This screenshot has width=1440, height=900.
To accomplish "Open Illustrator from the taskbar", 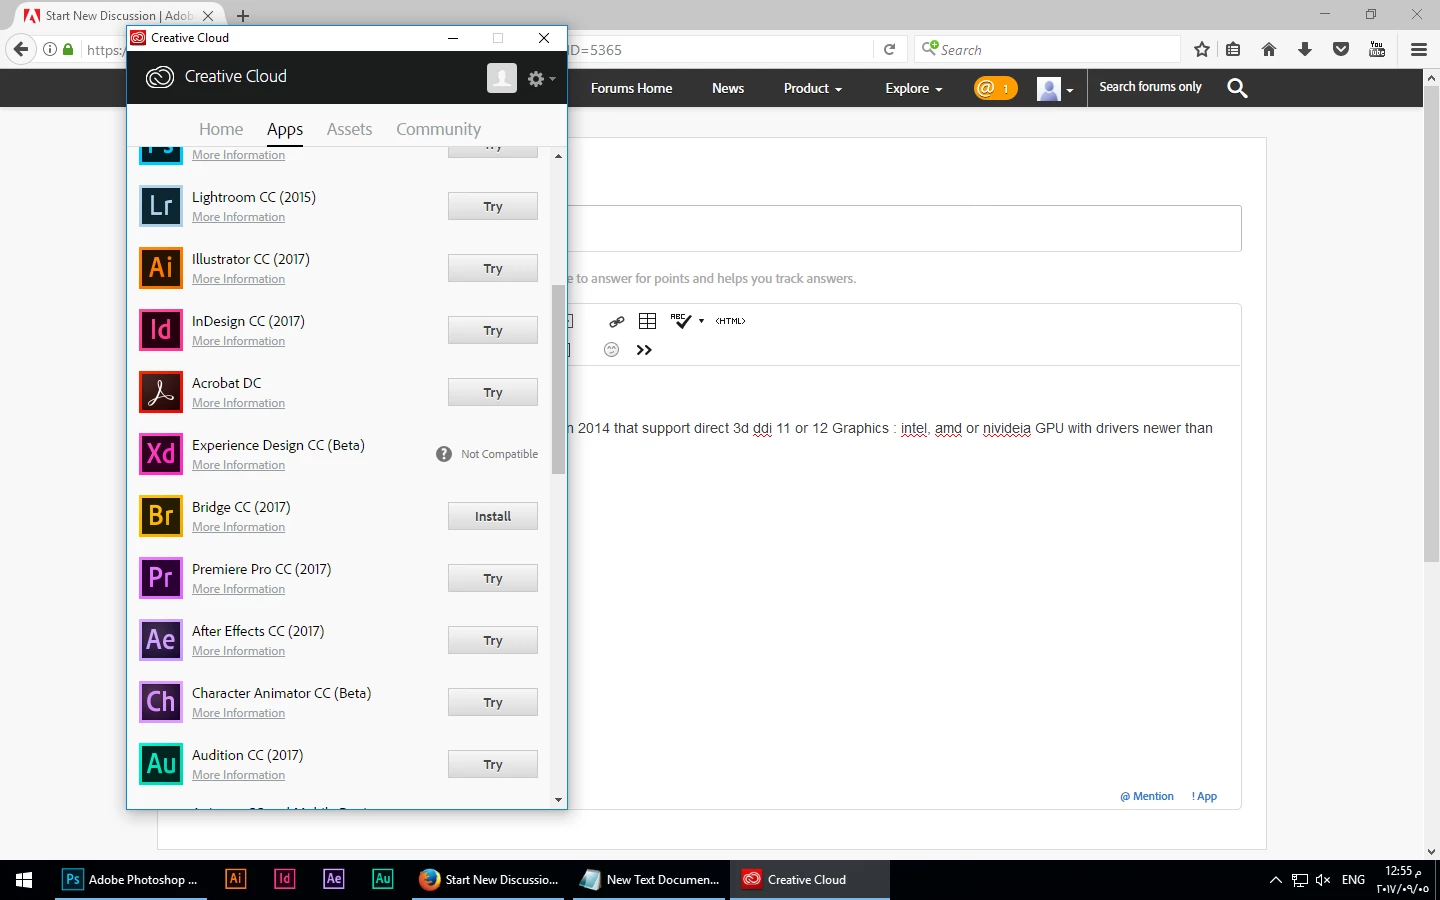I will click(236, 879).
